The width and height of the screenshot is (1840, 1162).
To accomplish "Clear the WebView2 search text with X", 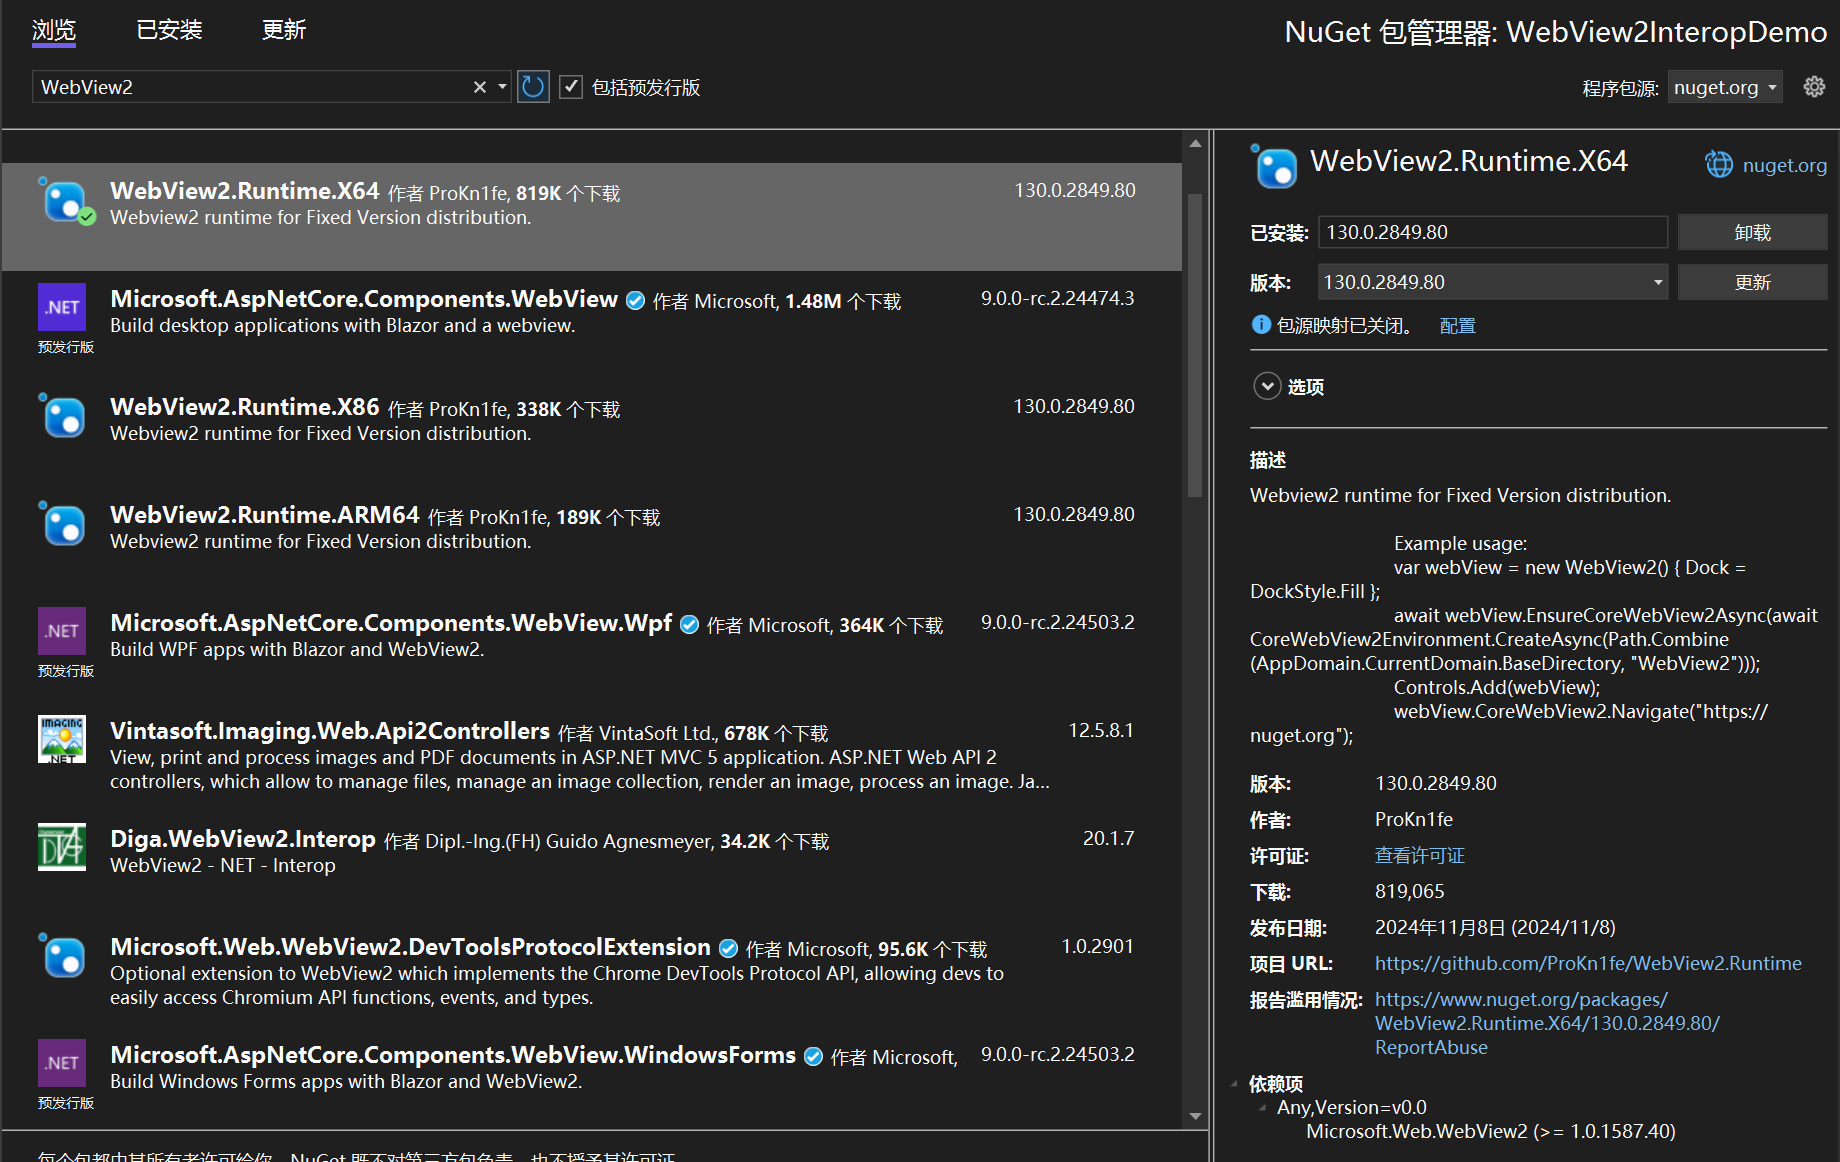I will (x=480, y=87).
